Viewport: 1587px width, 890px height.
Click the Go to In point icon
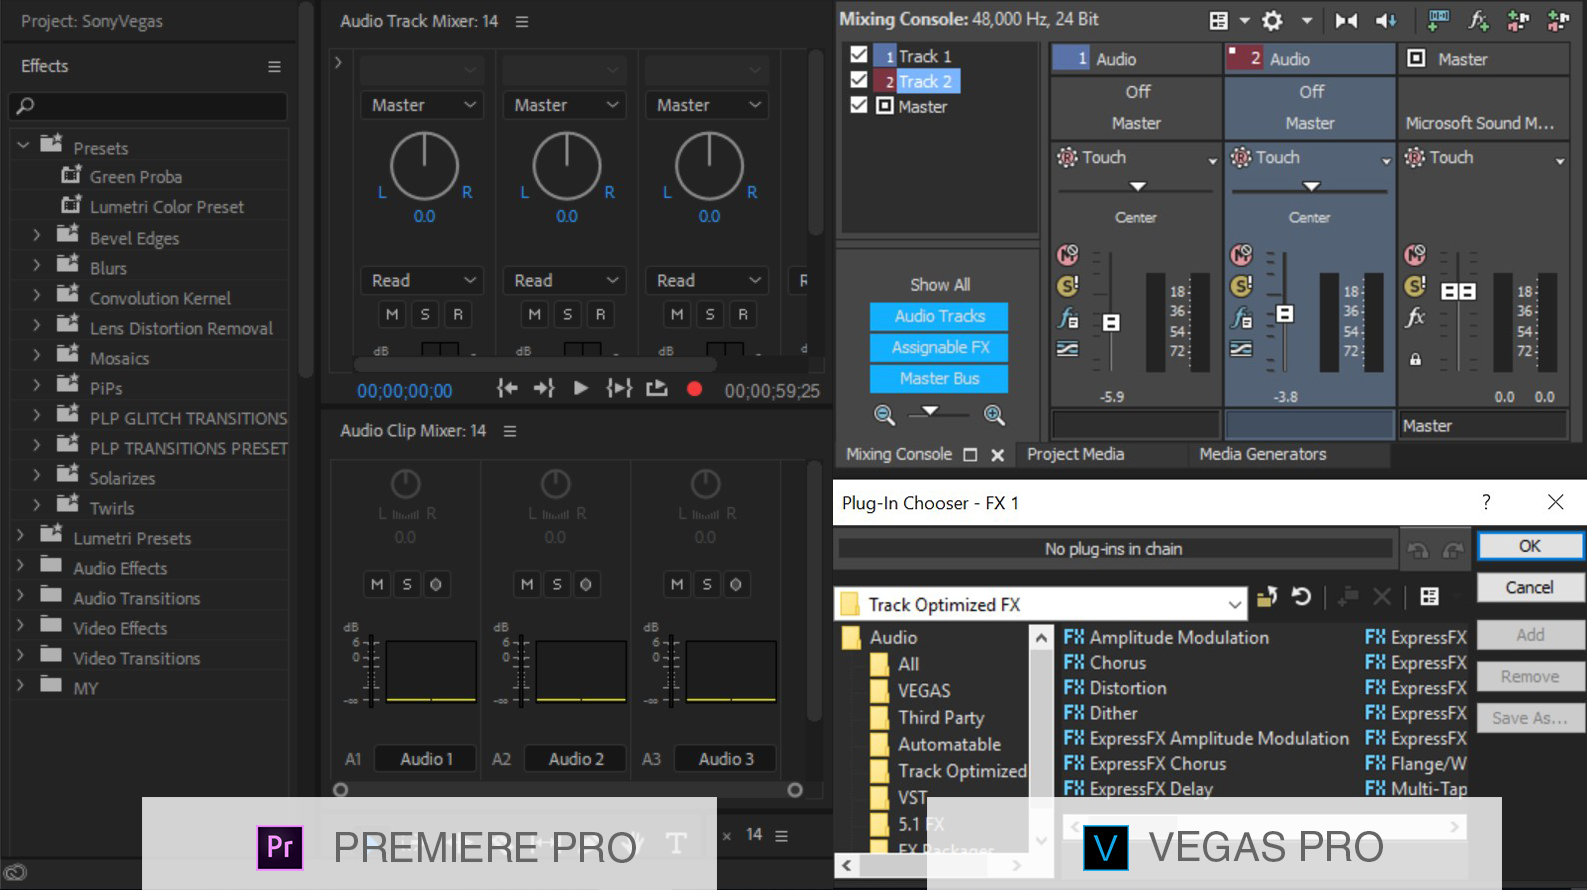tap(507, 388)
